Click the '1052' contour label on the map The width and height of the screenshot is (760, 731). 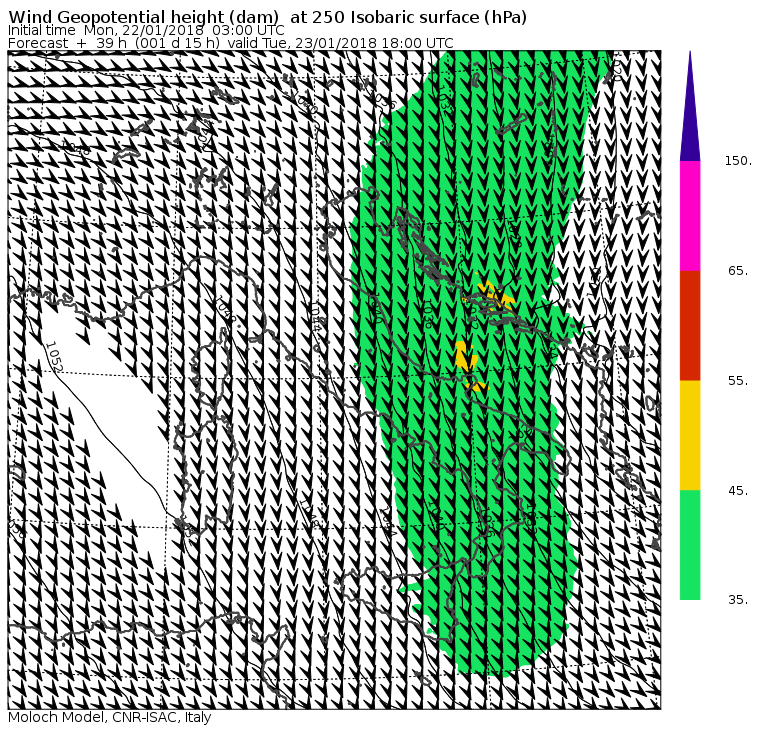point(54,357)
